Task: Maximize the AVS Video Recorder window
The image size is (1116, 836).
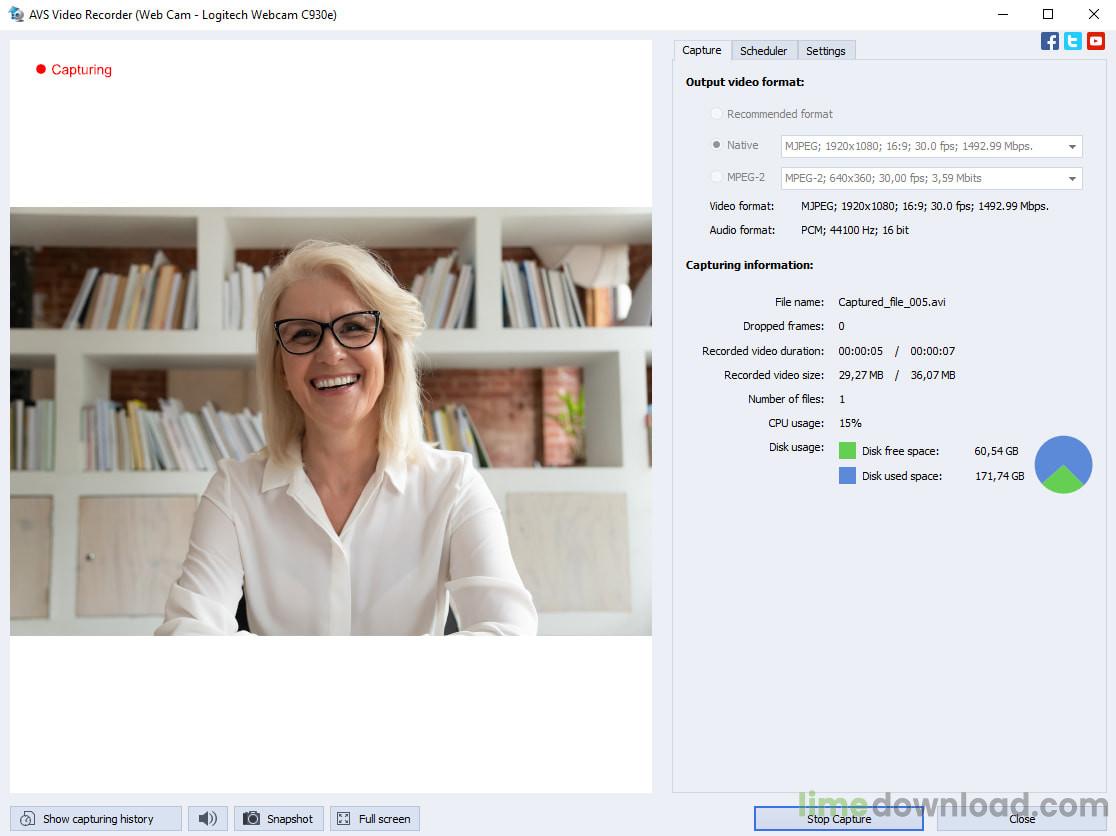Action: tap(1048, 14)
